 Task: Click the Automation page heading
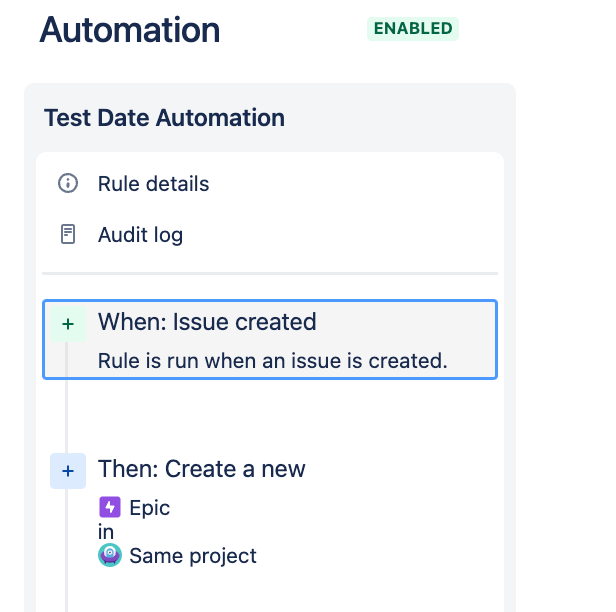tap(130, 30)
